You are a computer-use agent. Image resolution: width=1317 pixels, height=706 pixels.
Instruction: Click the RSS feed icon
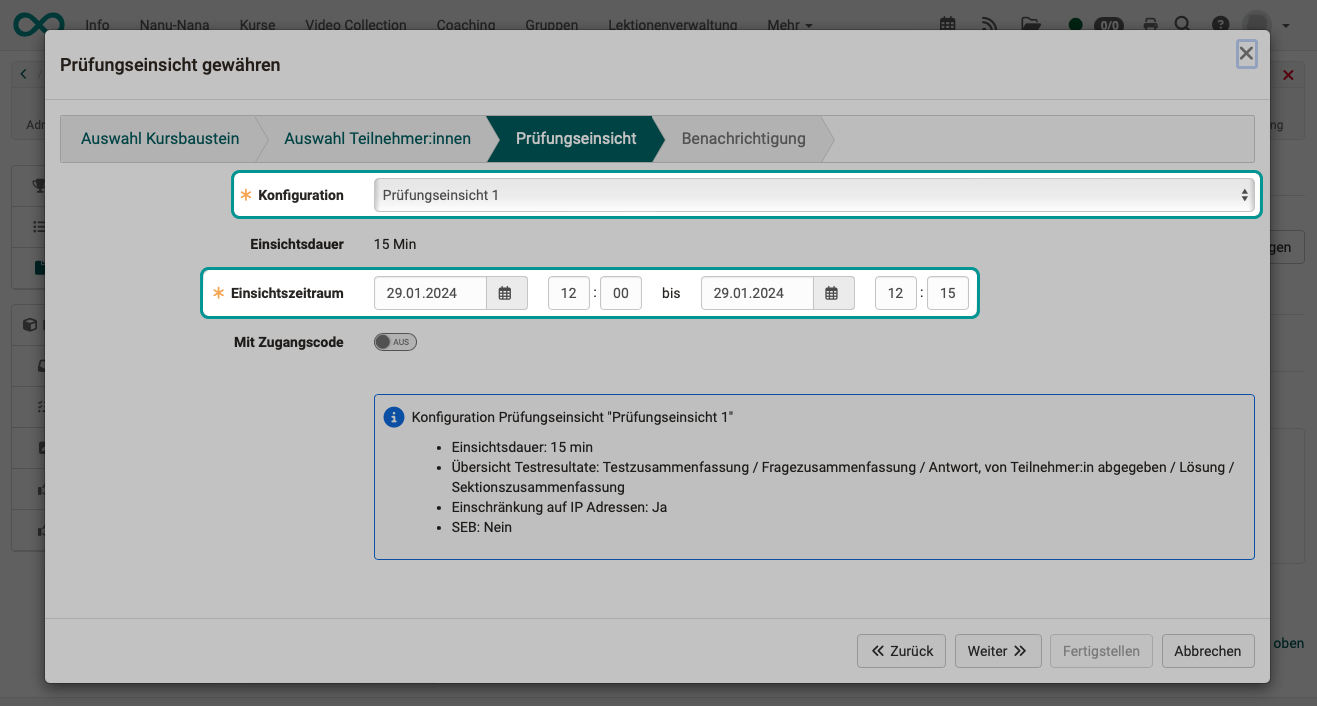(x=989, y=21)
